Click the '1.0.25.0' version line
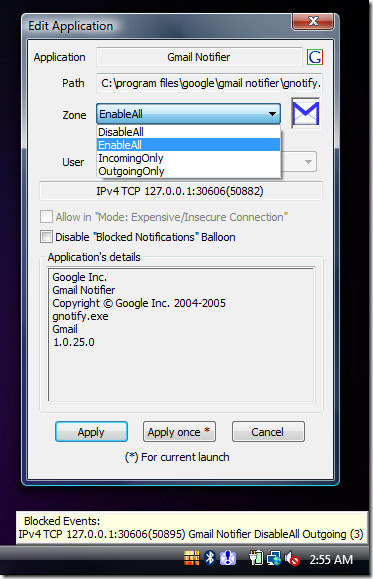 [x=73, y=342]
